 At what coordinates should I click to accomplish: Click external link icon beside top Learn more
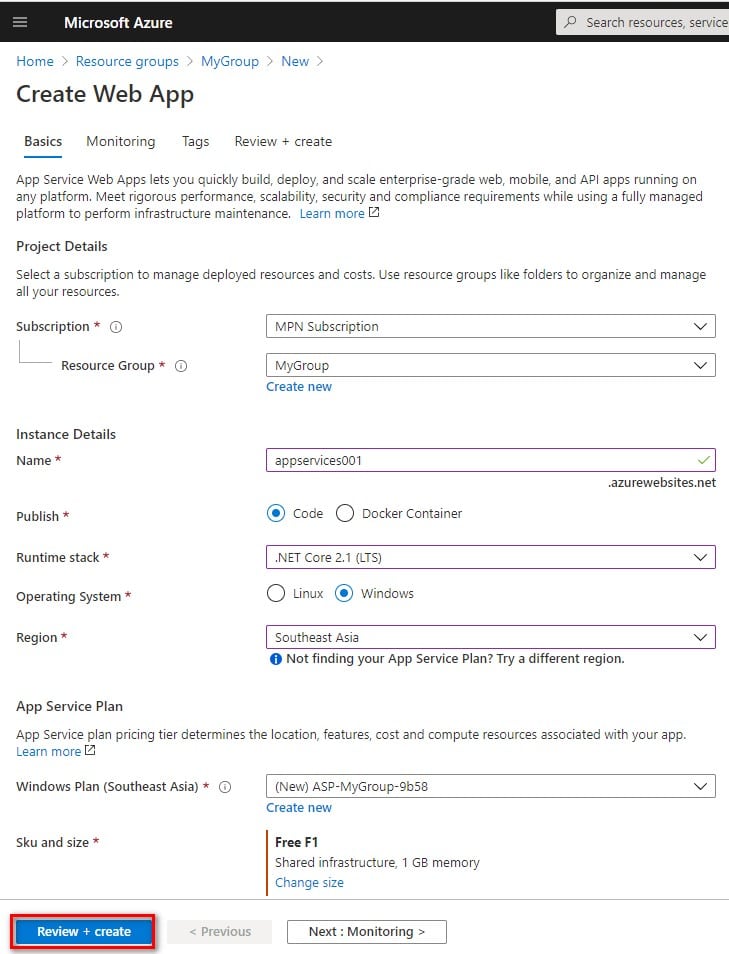point(374,212)
